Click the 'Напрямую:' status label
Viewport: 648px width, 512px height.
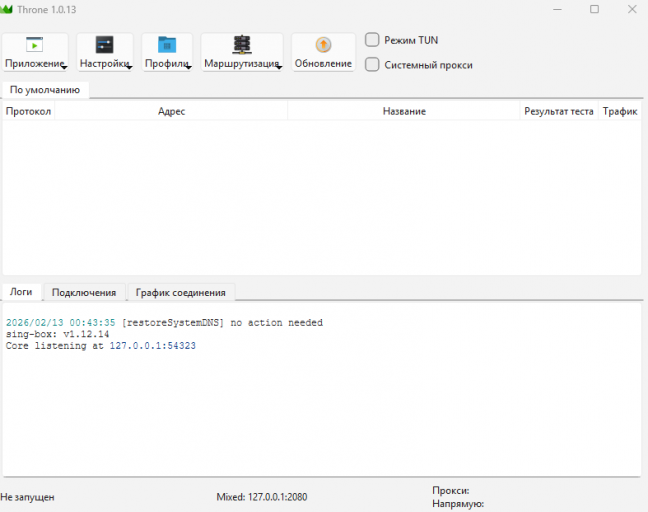point(458,504)
